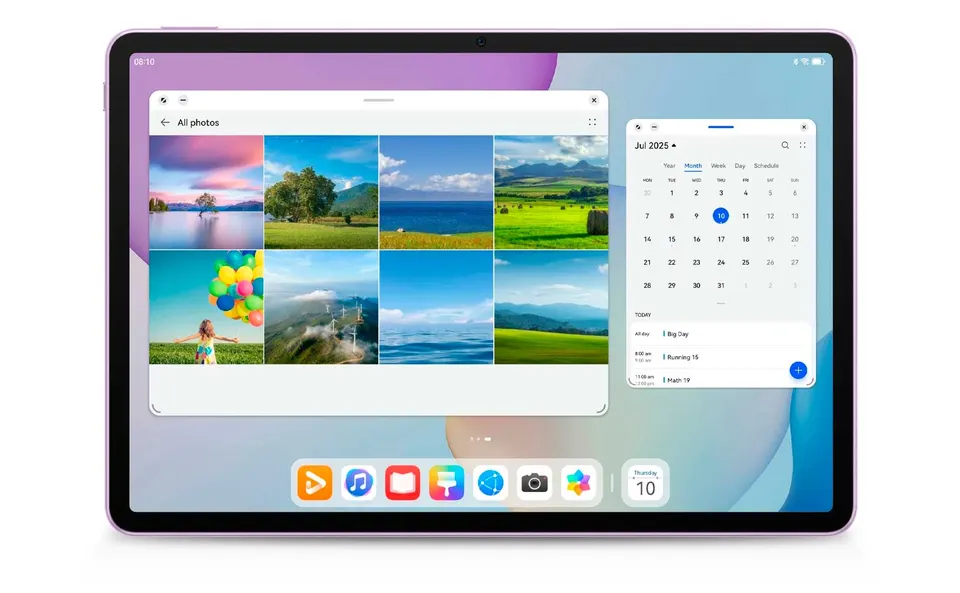The width and height of the screenshot is (960, 593).
Task: Go back from All photos
Action: (165, 122)
